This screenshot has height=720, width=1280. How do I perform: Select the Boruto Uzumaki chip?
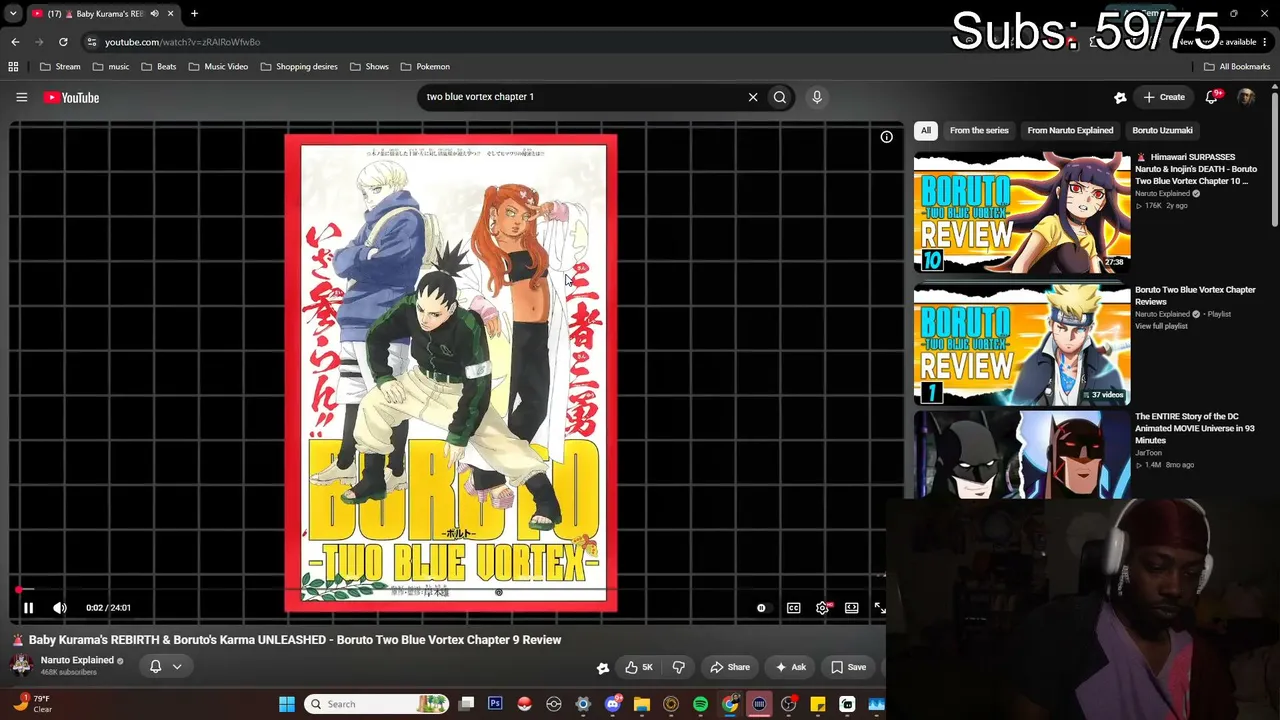pyautogui.click(x=1162, y=130)
